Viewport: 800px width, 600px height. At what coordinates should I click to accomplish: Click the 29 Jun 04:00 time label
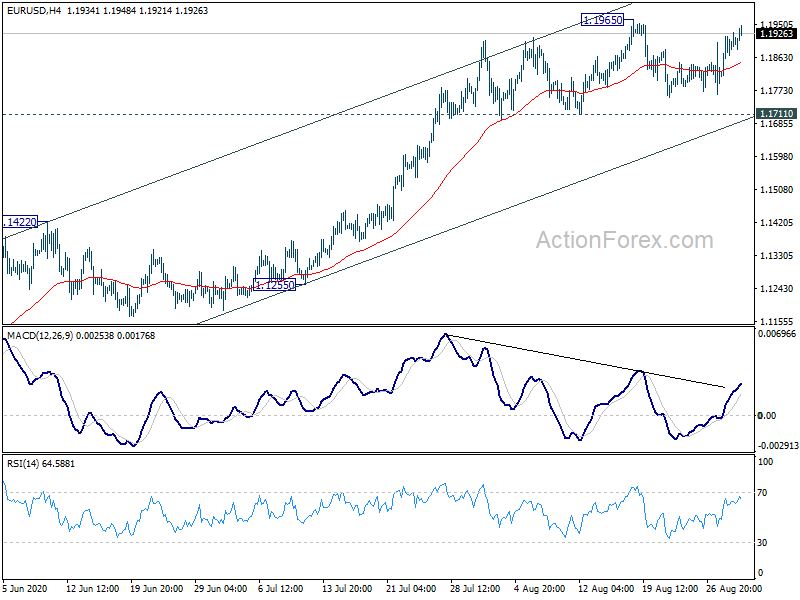(221, 589)
